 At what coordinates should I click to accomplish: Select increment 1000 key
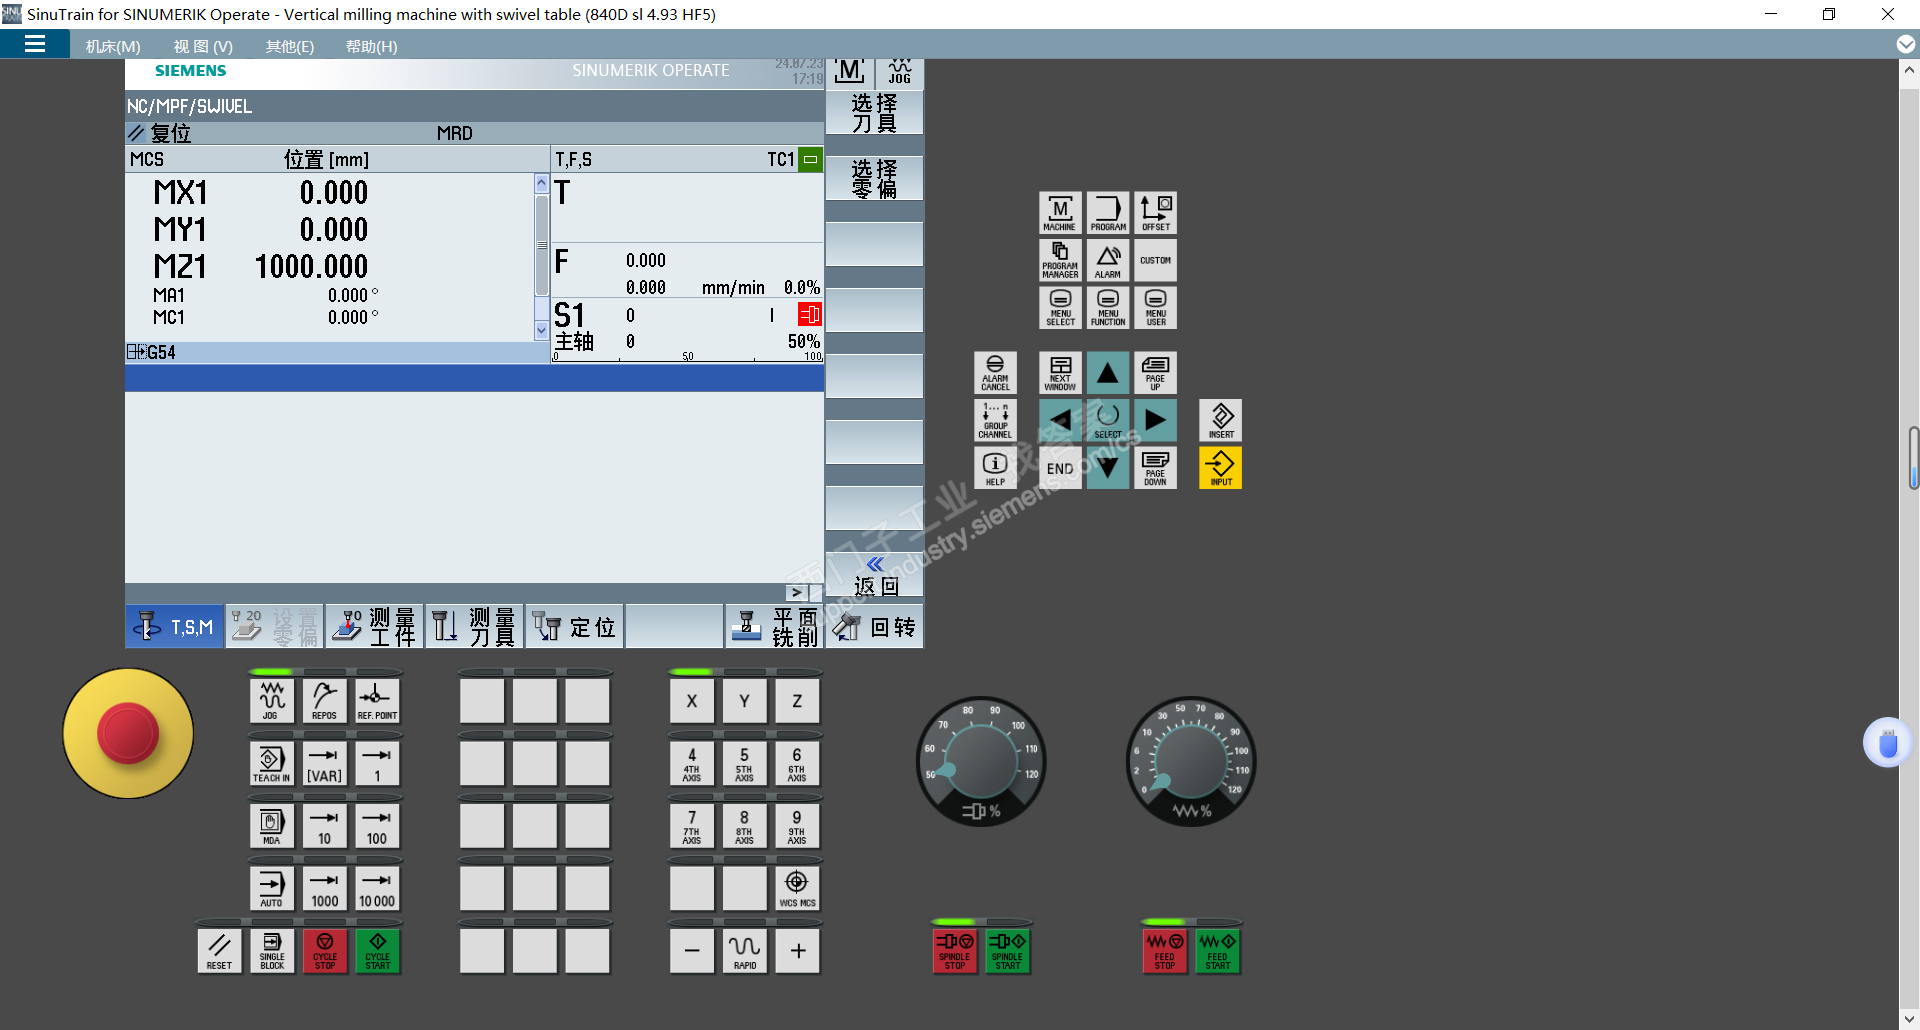325,889
